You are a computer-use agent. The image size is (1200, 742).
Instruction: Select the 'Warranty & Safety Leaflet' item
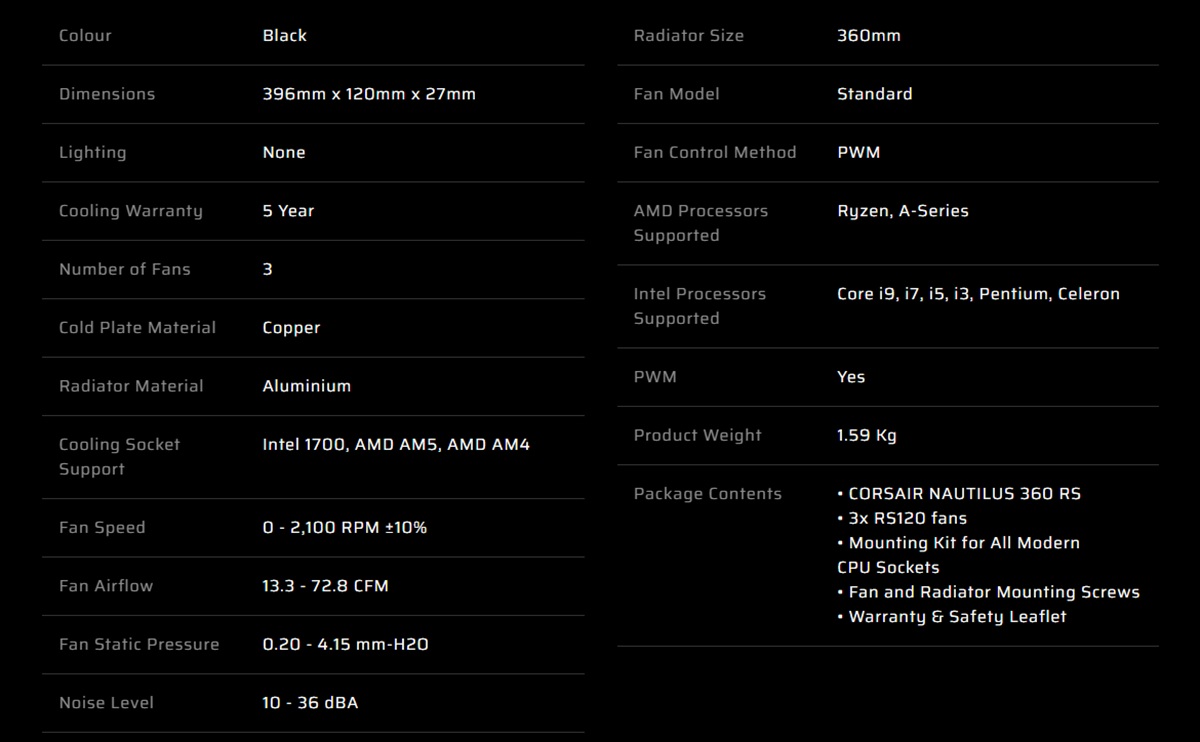[952, 617]
